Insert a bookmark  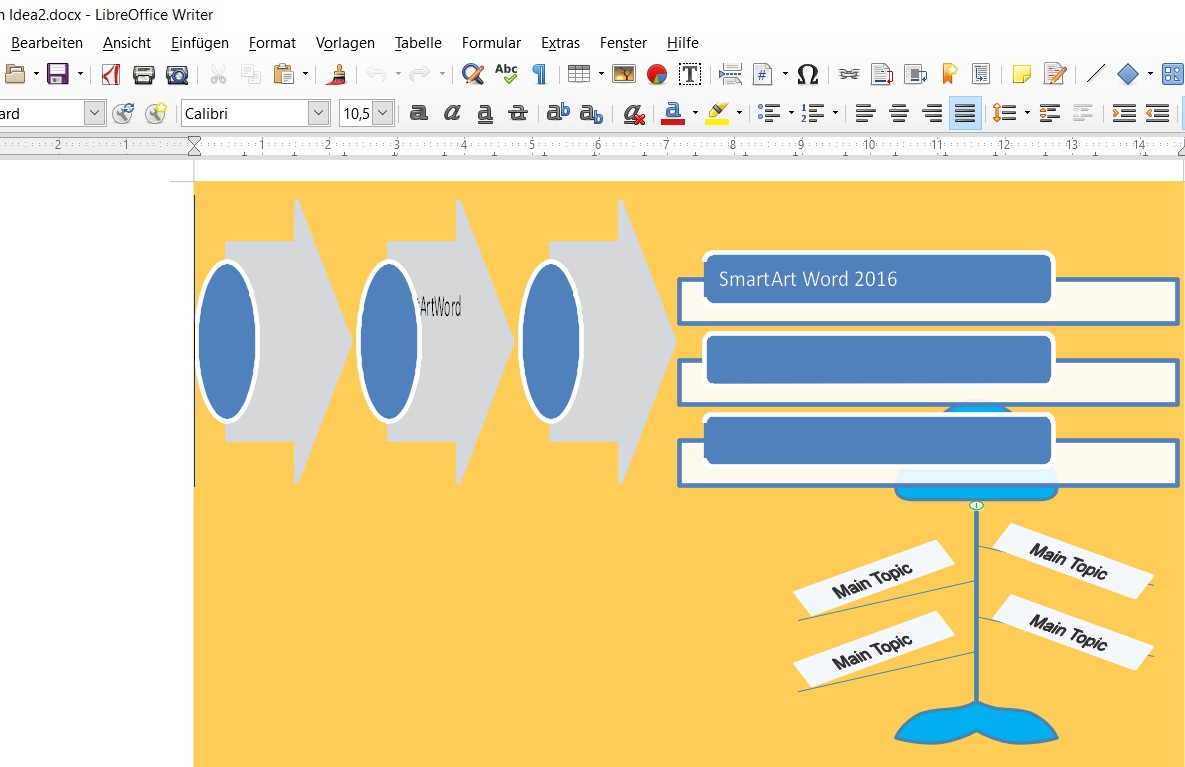pos(949,74)
